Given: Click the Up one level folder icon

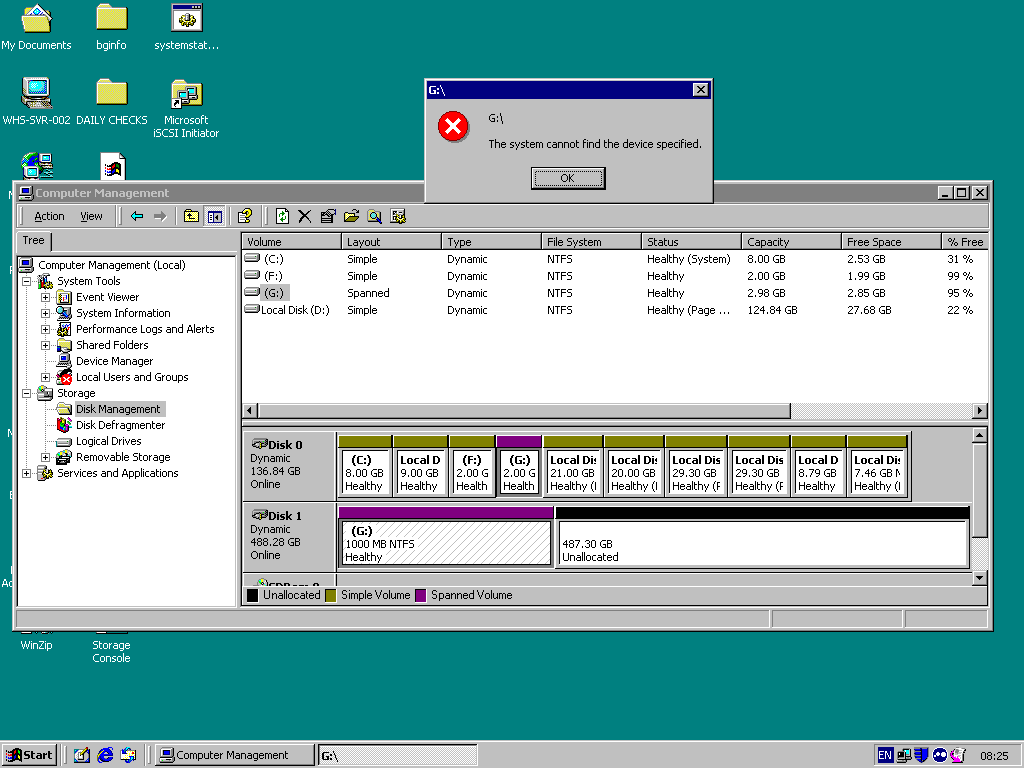Looking at the screenshot, I should coord(191,216).
